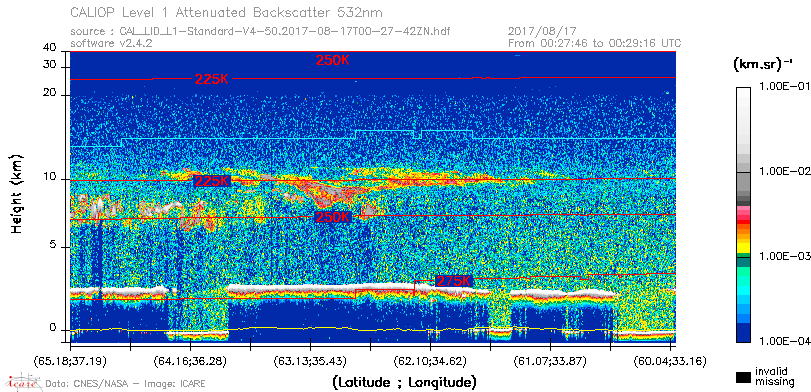Click the white top of the color bar
This screenshot has height=392, width=811.
(743, 93)
